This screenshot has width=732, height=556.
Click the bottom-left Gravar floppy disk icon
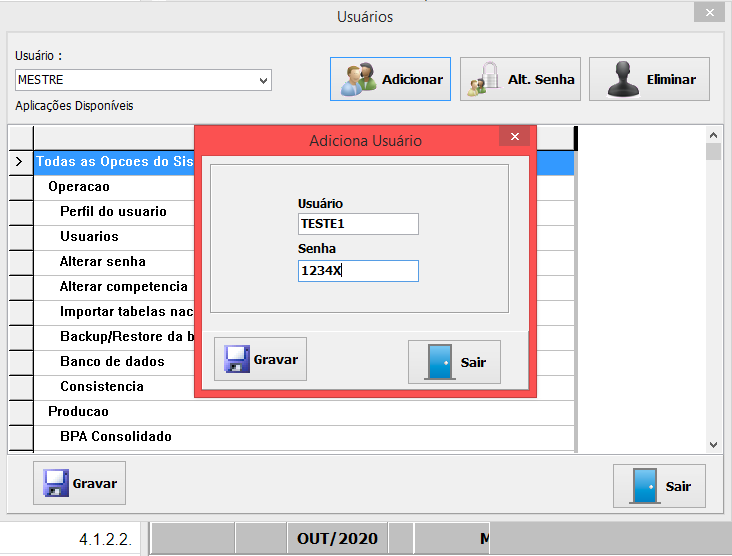(55, 484)
